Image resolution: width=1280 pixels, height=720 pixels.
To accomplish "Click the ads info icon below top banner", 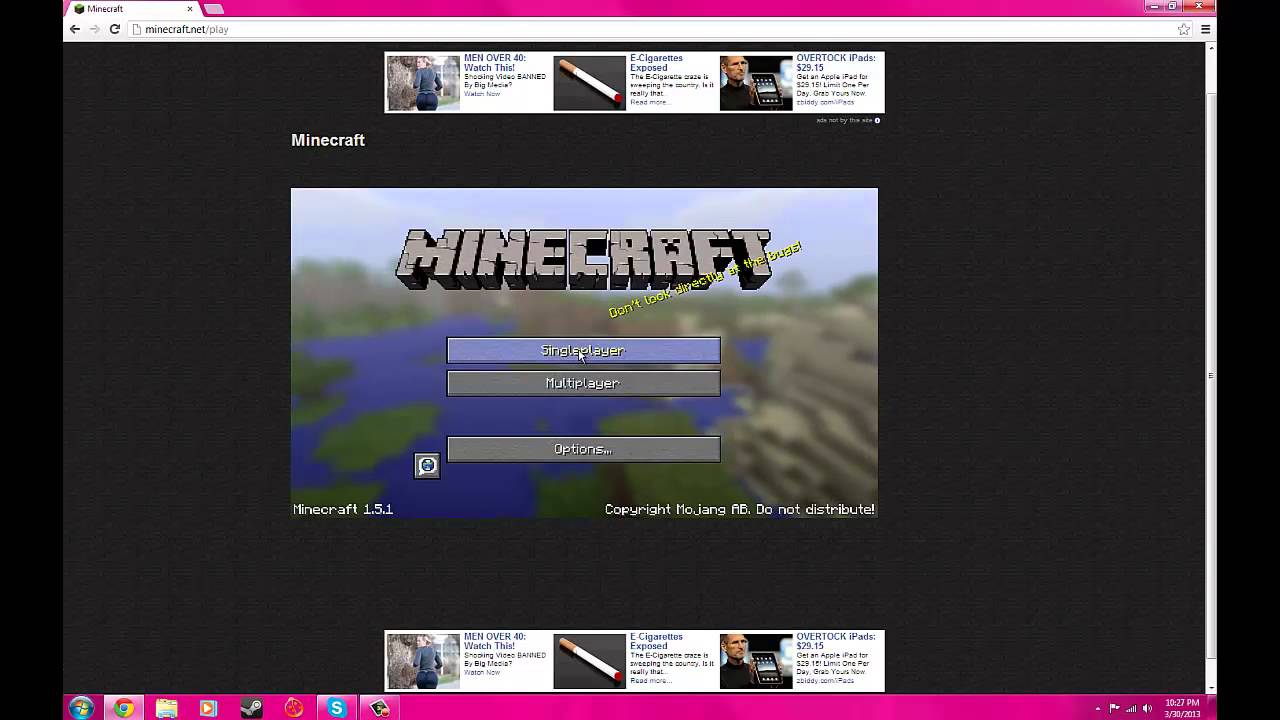I will [877, 120].
